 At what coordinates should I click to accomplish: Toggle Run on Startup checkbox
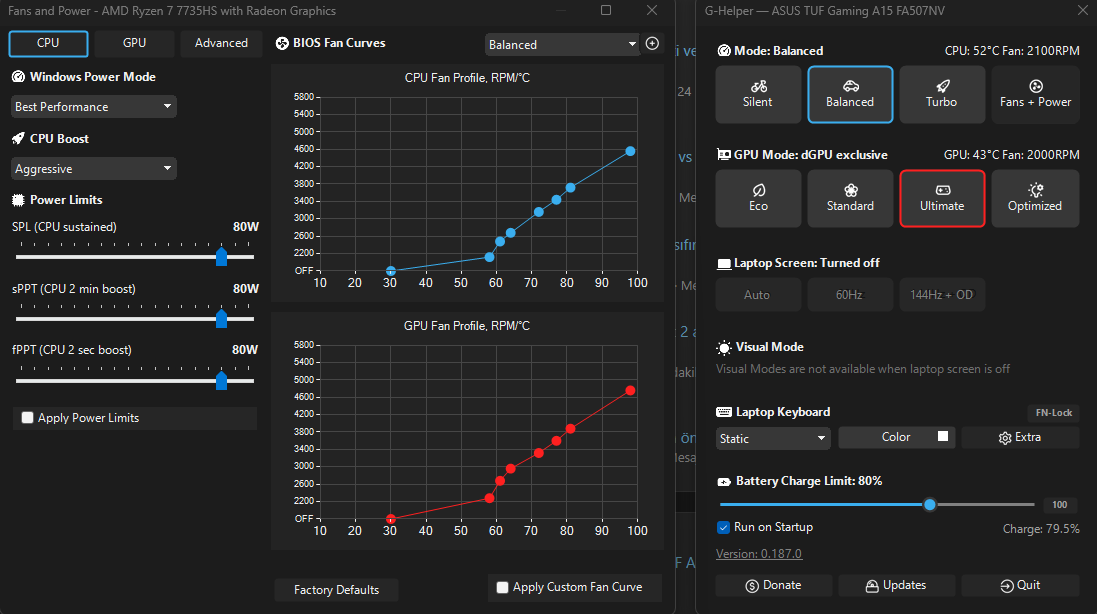(x=723, y=527)
